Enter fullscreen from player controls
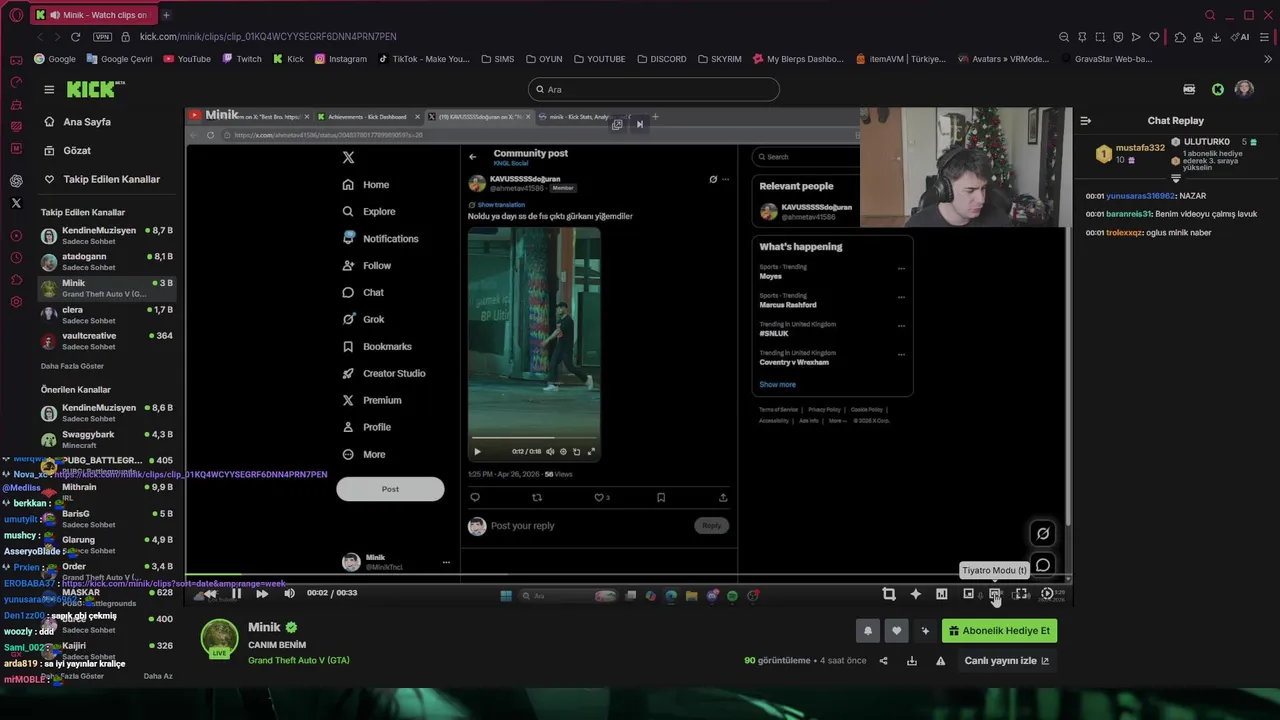 click(x=1021, y=594)
